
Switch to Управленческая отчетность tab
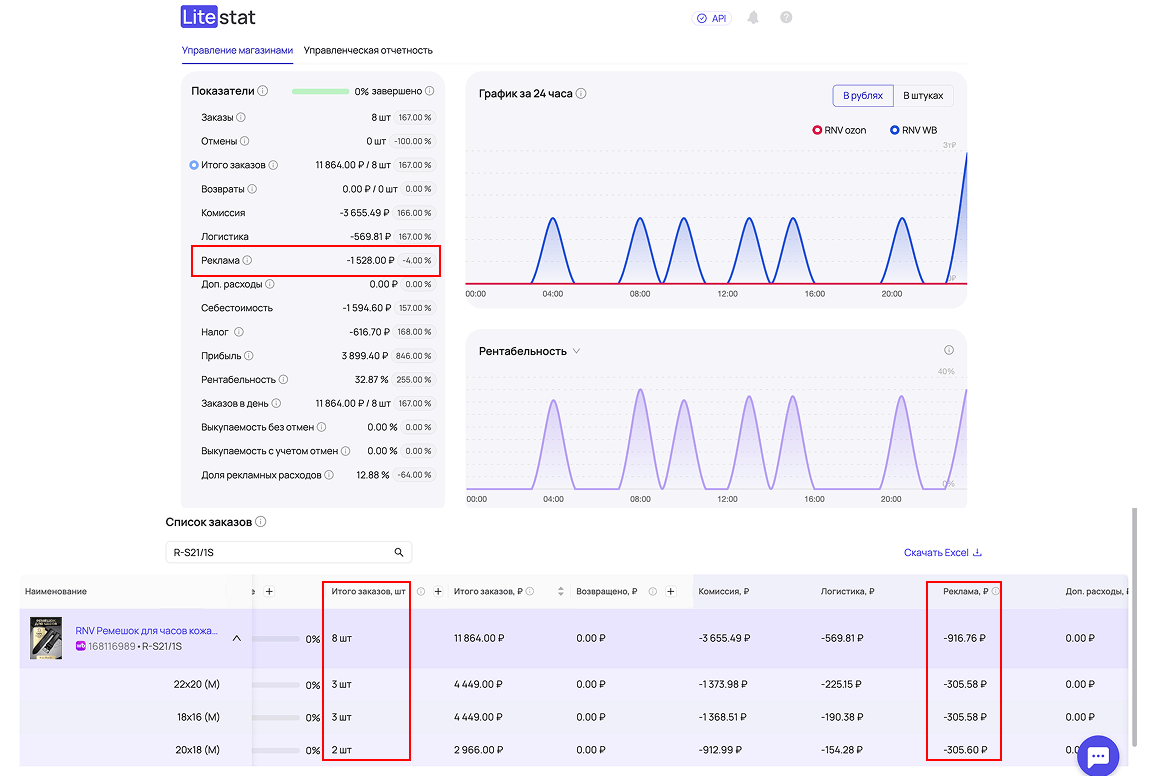pos(368,50)
